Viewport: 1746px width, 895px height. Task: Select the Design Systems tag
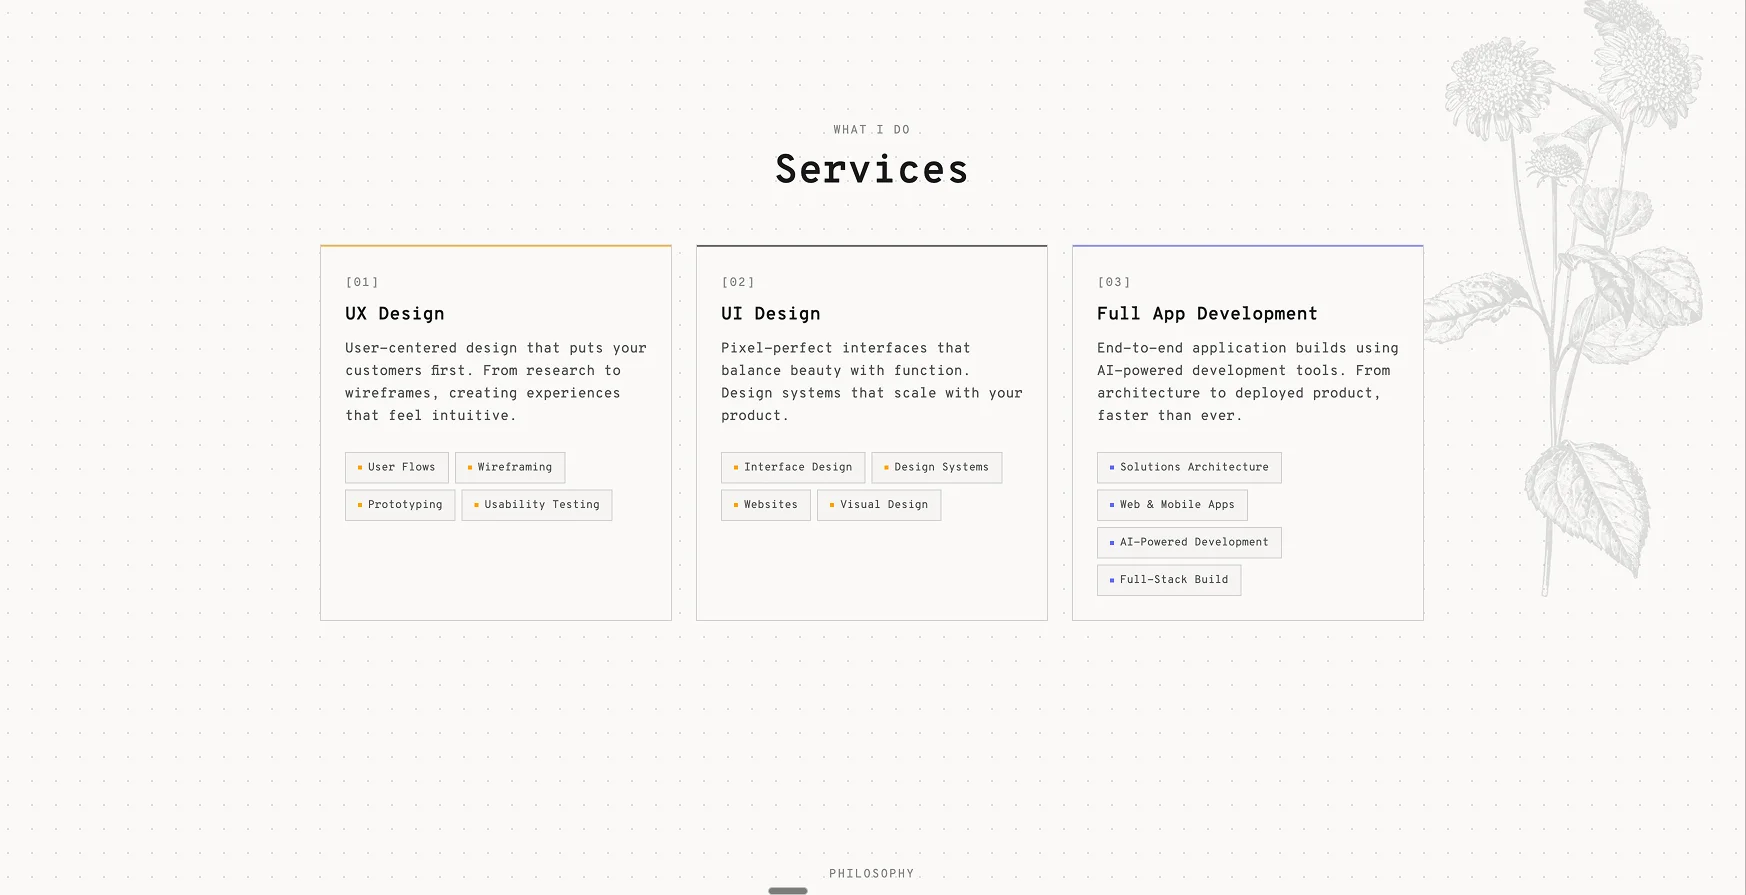(x=937, y=467)
